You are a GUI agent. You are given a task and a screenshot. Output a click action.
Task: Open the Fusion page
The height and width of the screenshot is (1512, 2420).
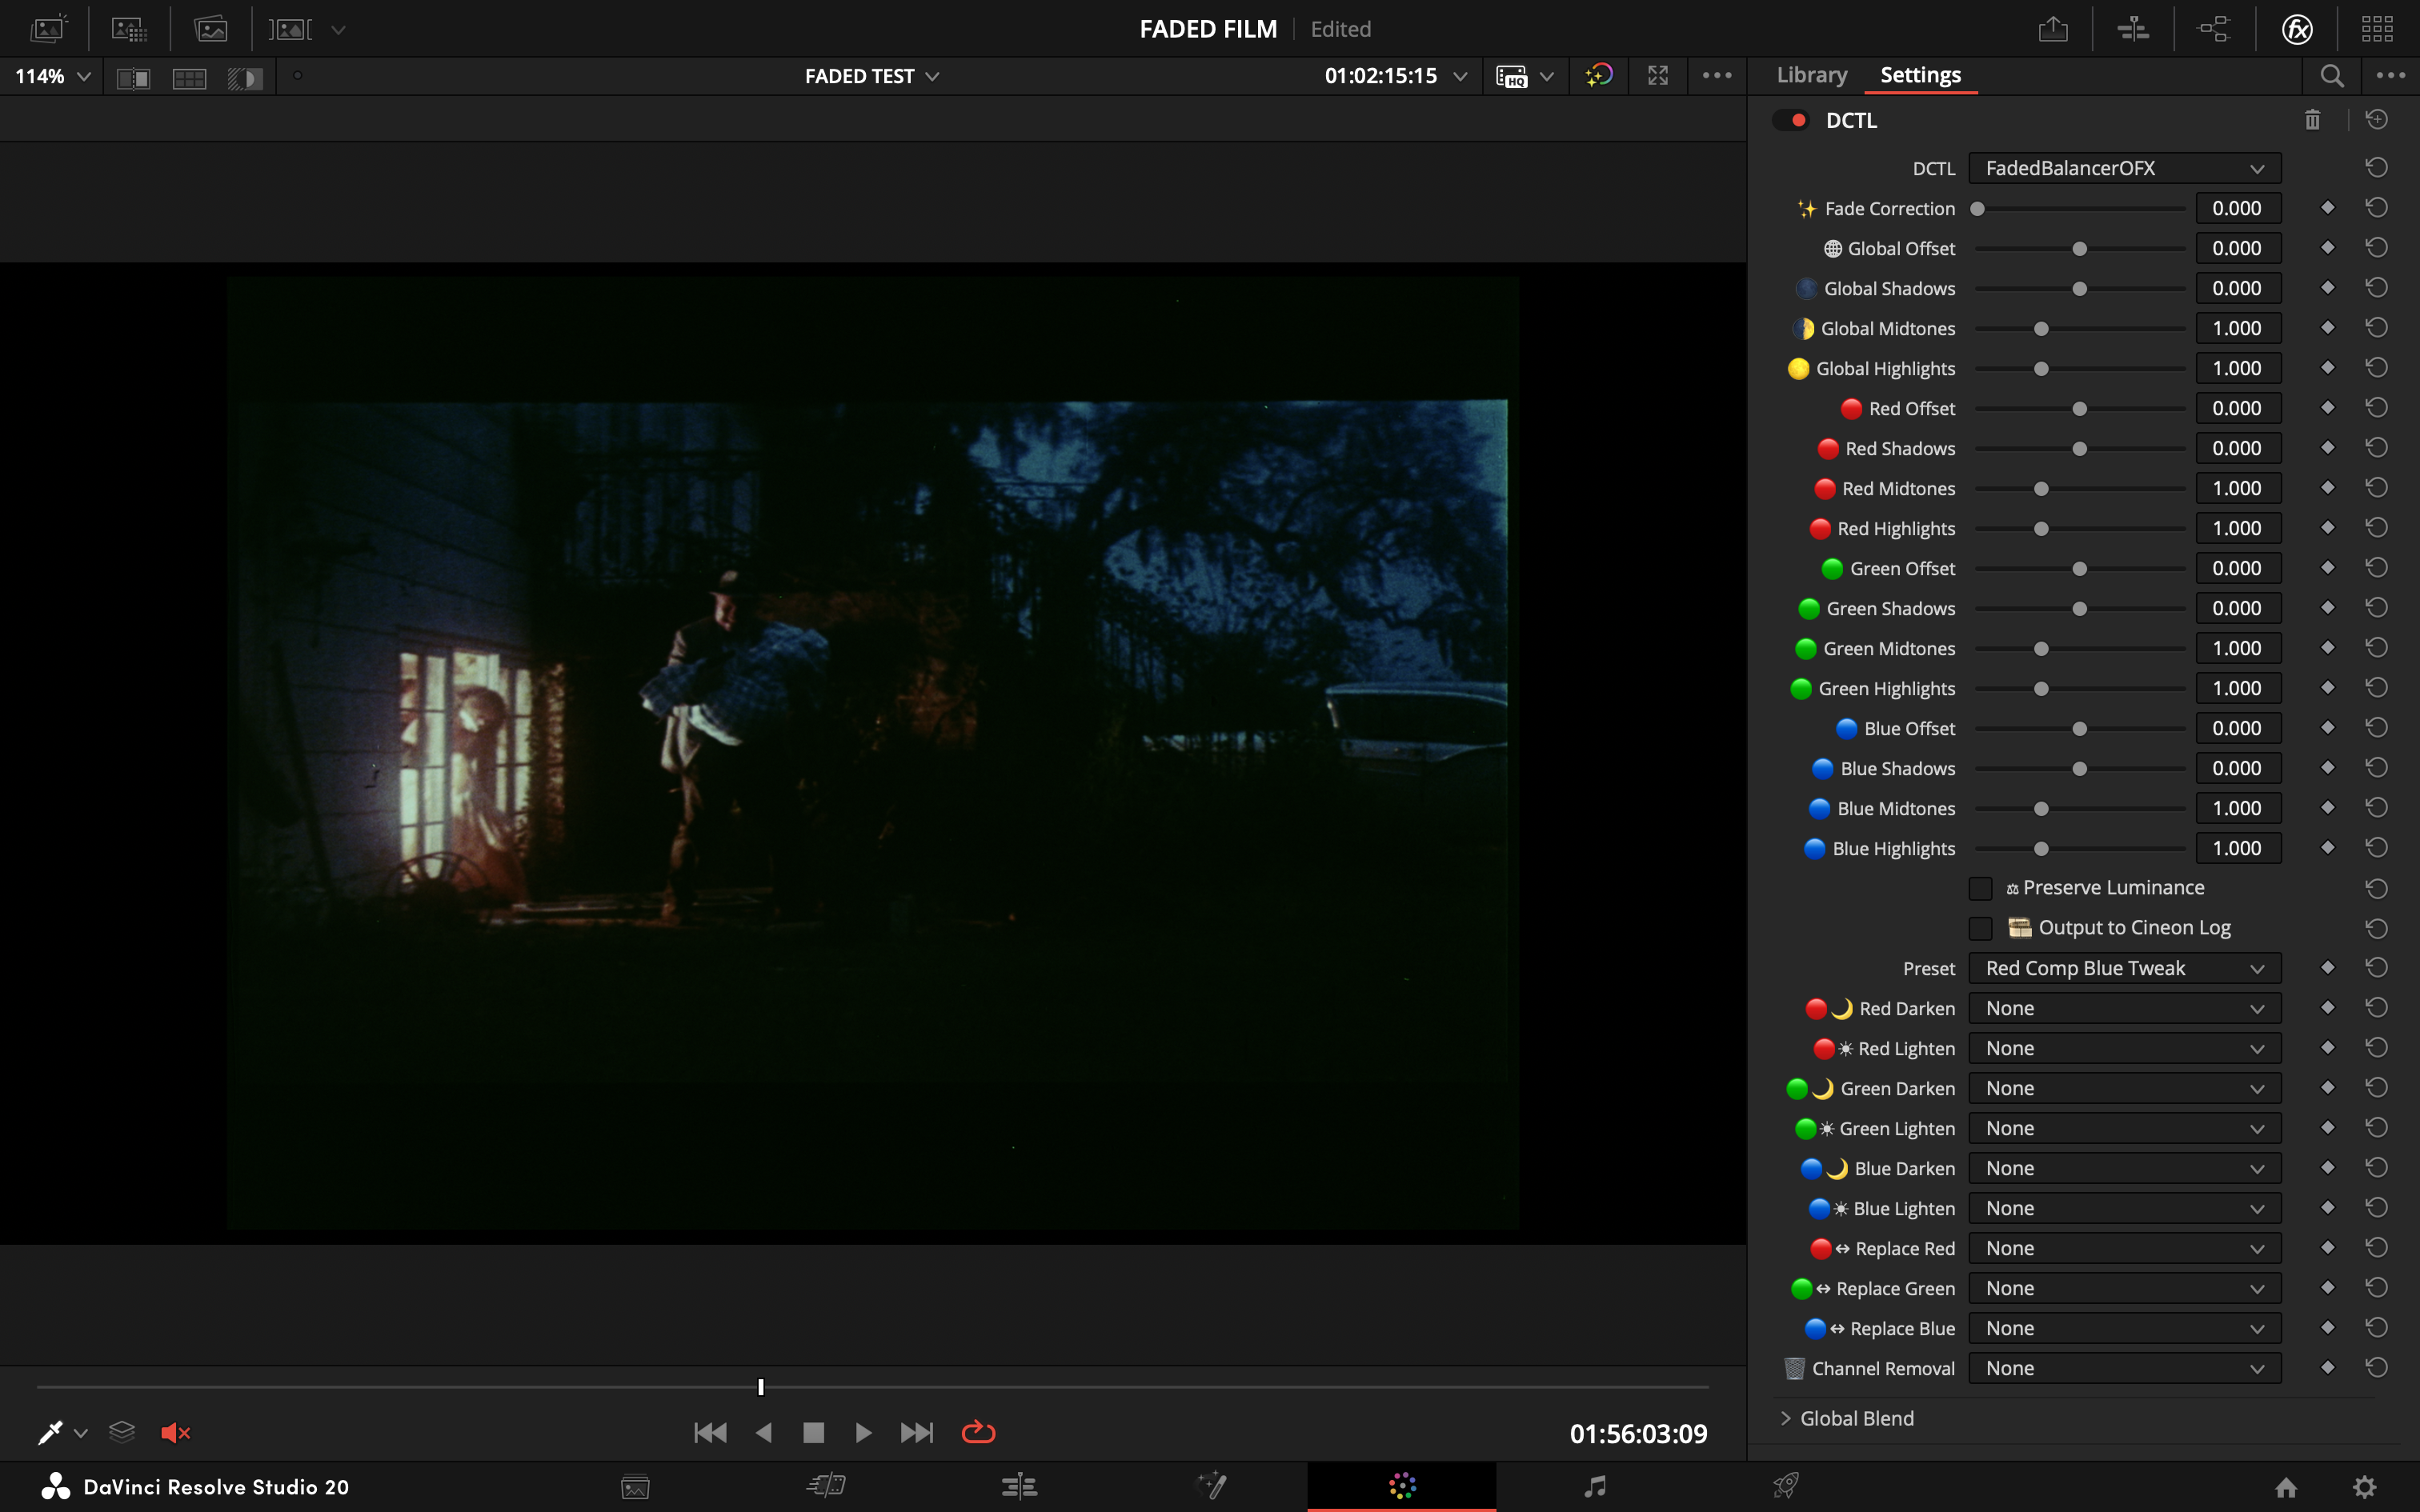1212,1486
